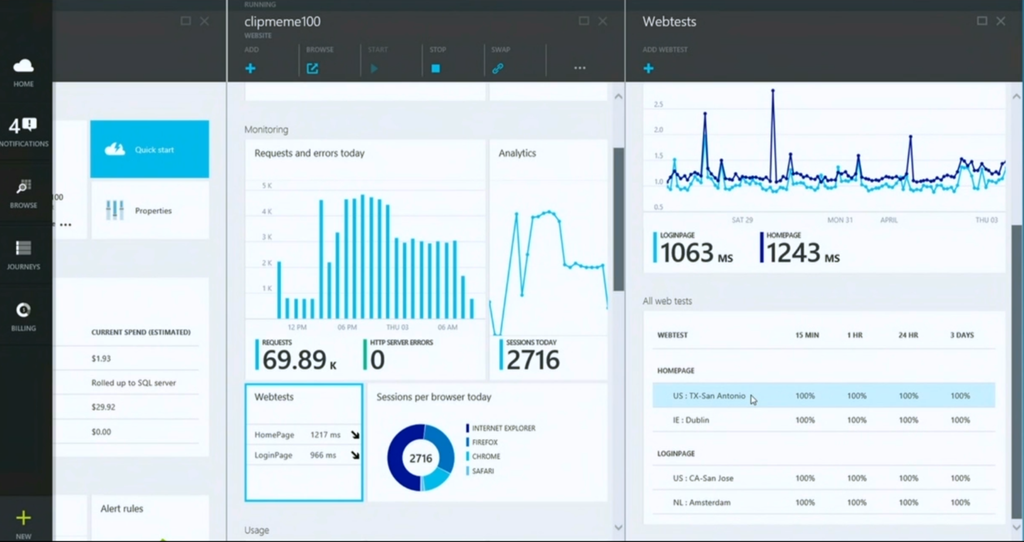The height and width of the screenshot is (542, 1024).
Task: Click the Swap toolbar icon
Action: coord(497,68)
